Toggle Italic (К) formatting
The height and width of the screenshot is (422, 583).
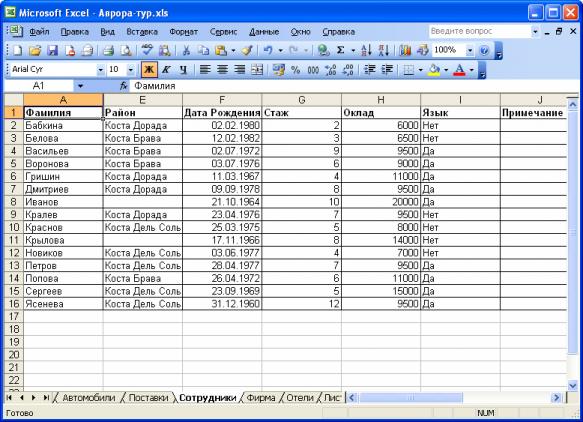tap(167, 70)
